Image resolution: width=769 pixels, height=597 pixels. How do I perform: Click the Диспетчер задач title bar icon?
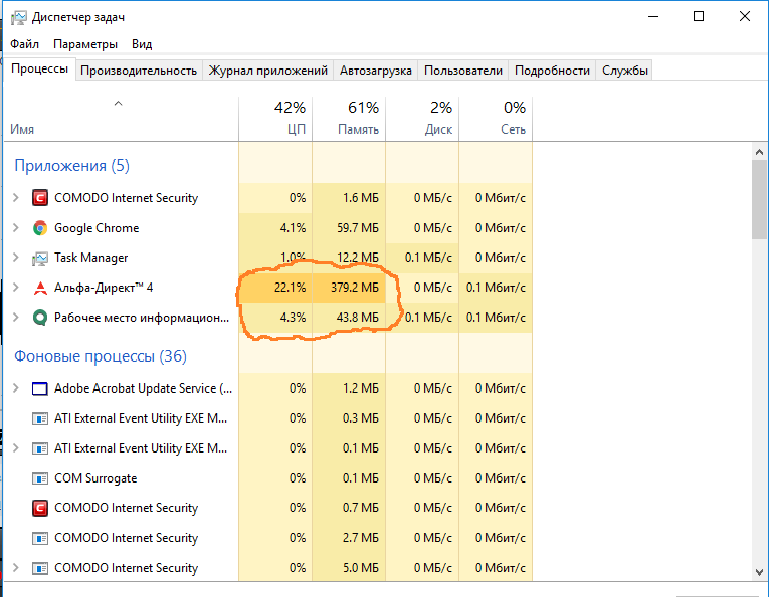(17, 17)
